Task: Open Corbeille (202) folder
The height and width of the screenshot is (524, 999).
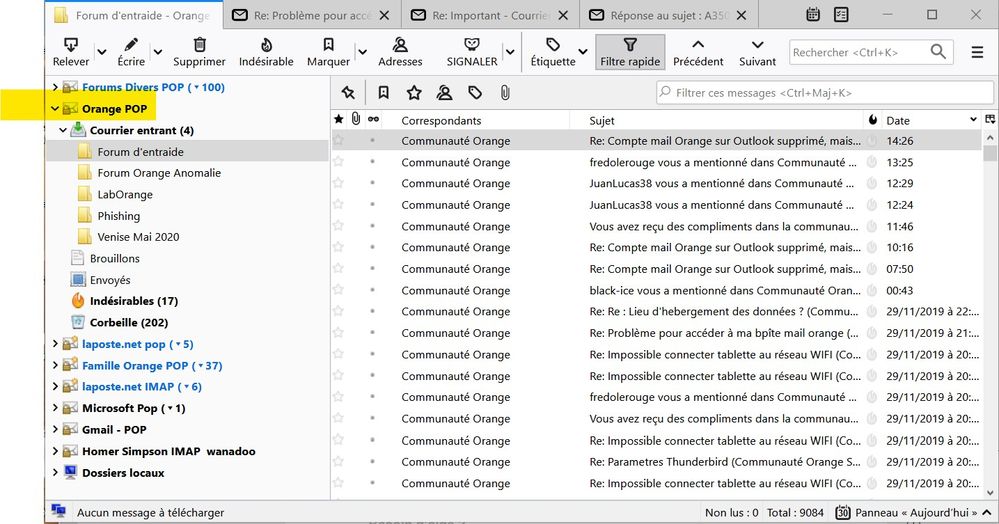Action: pos(129,323)
